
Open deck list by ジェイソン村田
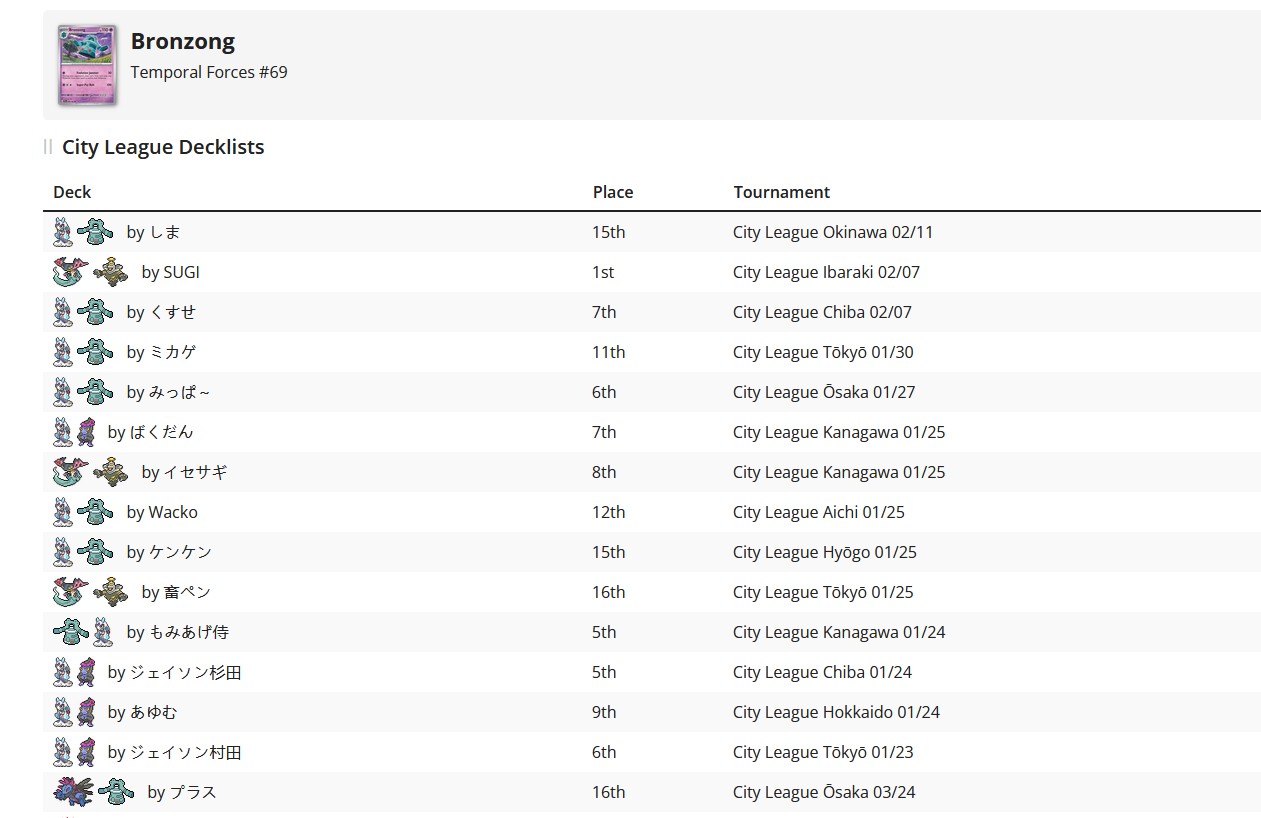(175, 752)
